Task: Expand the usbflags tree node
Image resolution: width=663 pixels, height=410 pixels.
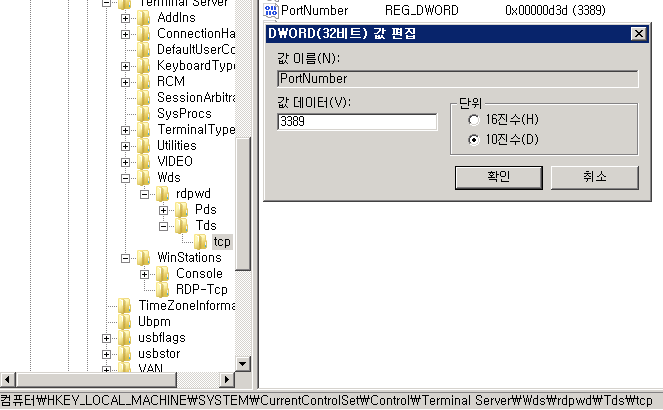Action: tap(107, 339)
